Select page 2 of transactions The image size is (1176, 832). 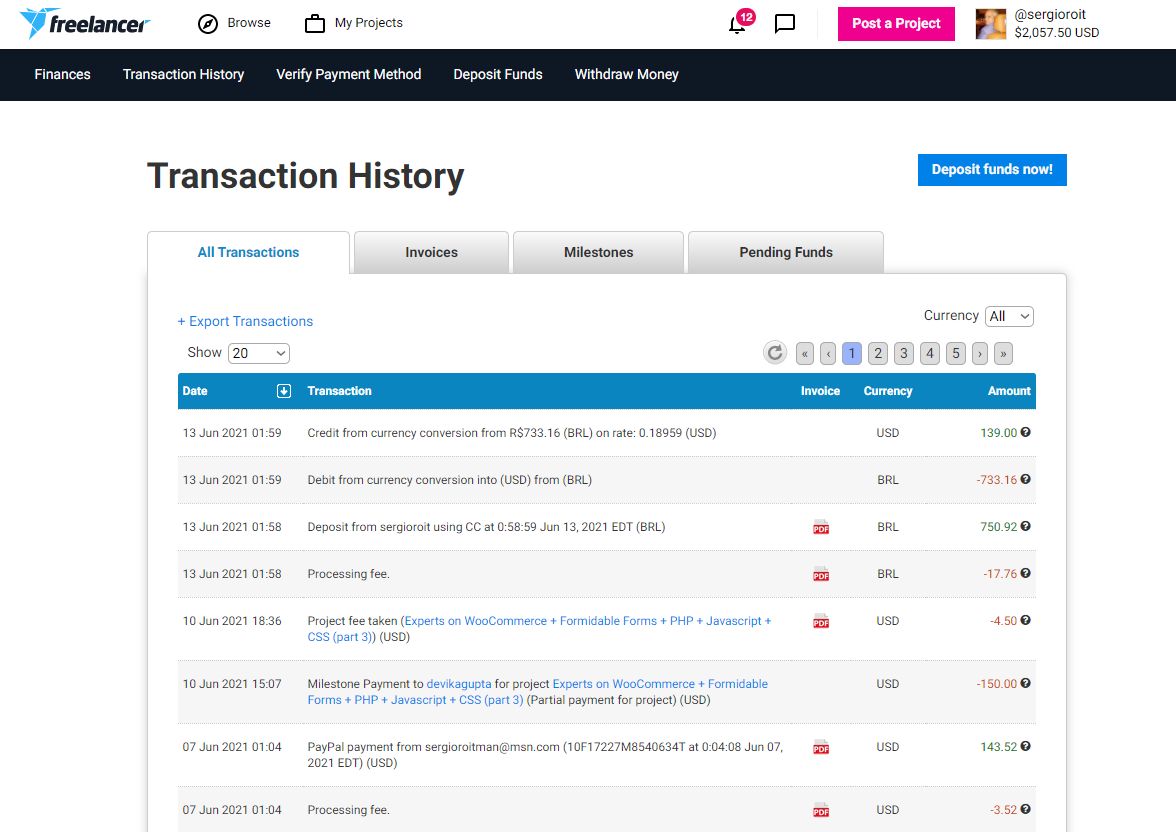(878, 353)
